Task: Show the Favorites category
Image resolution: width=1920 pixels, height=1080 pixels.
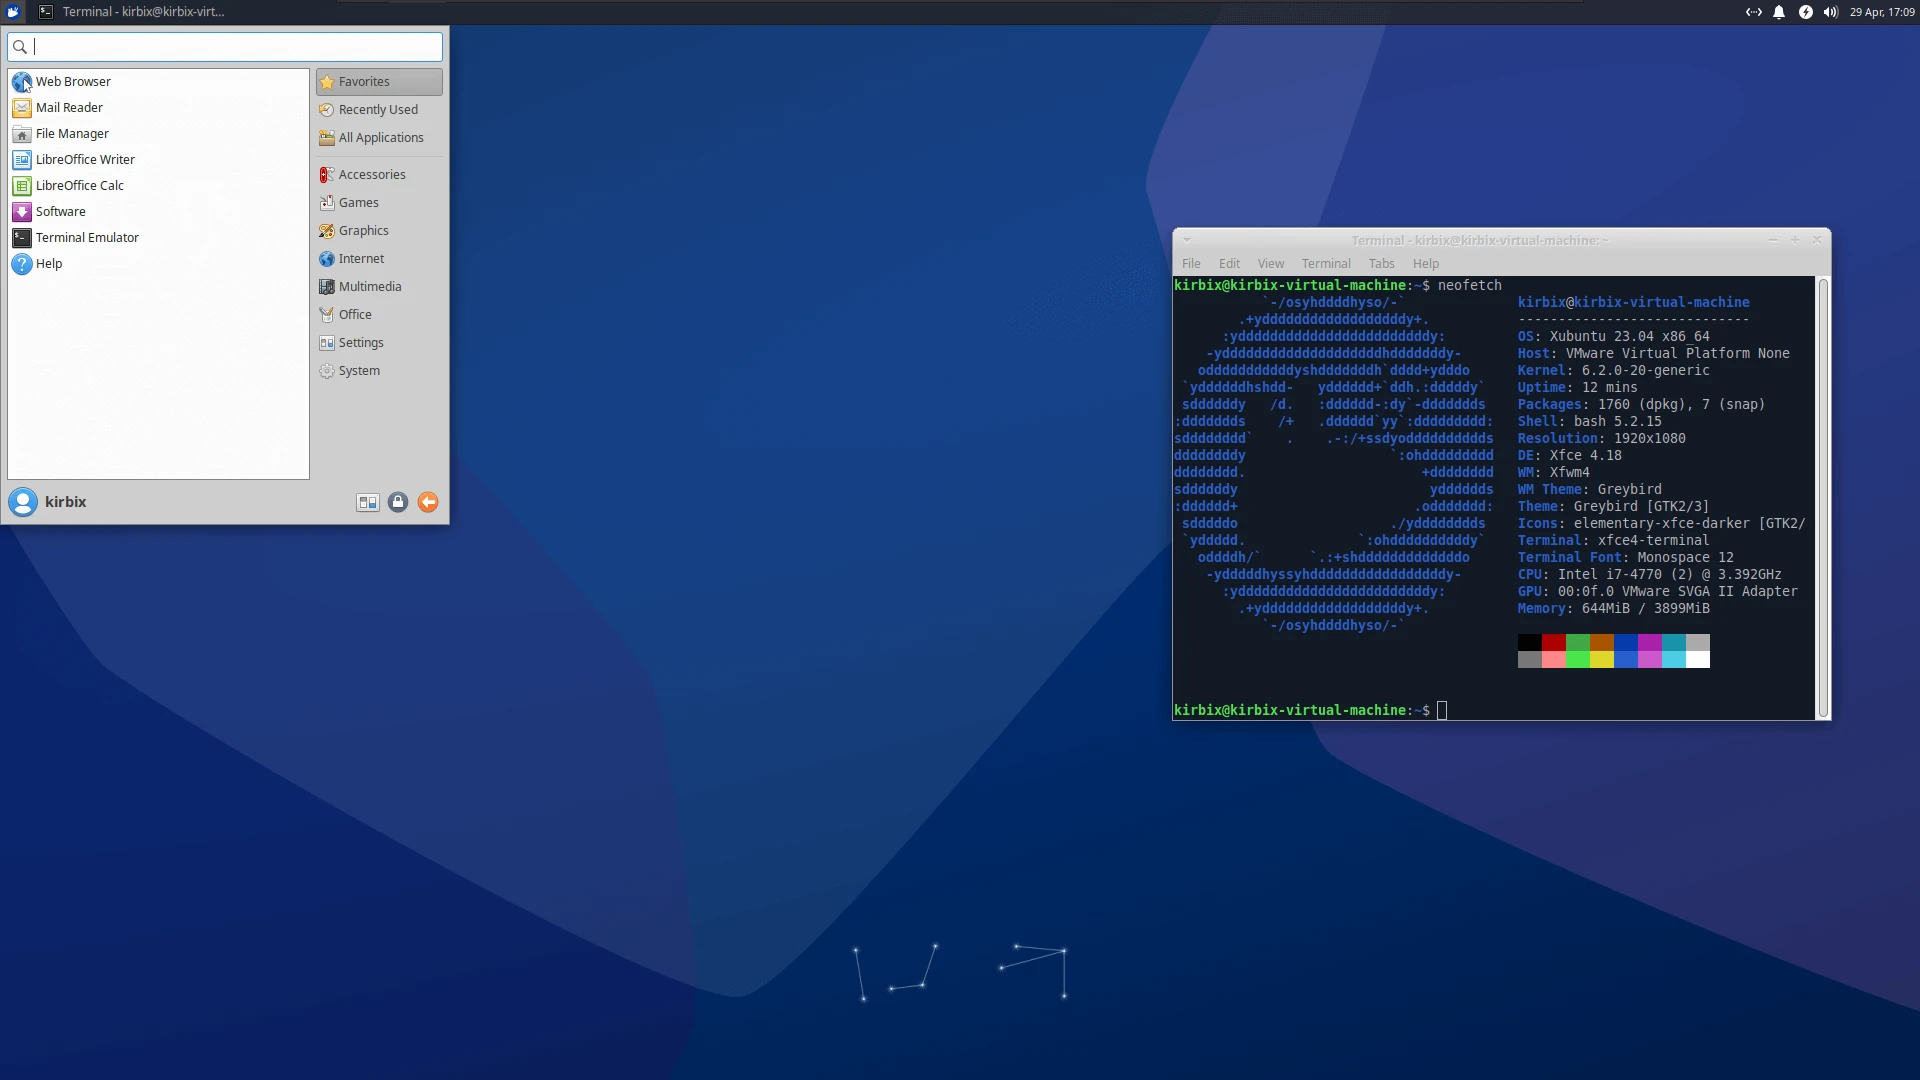Action: 363,81
